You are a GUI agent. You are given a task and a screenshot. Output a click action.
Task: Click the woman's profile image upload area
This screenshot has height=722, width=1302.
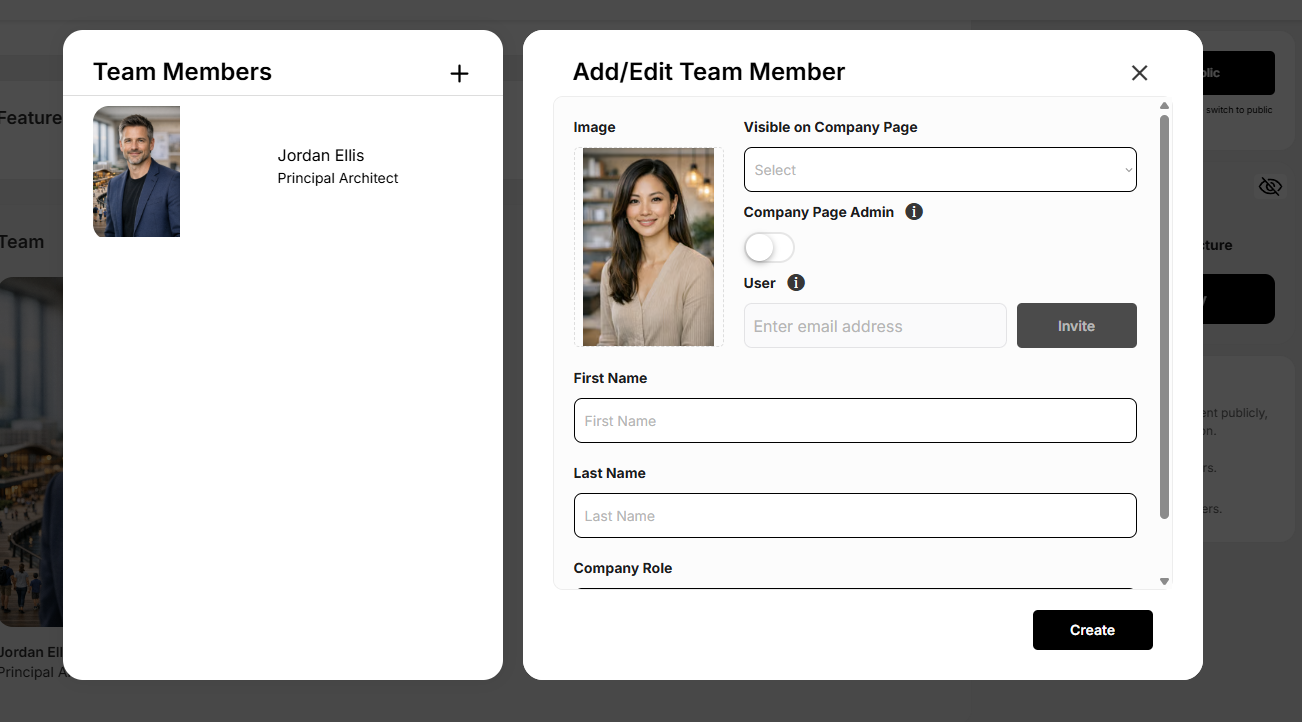tap(648, 247)
